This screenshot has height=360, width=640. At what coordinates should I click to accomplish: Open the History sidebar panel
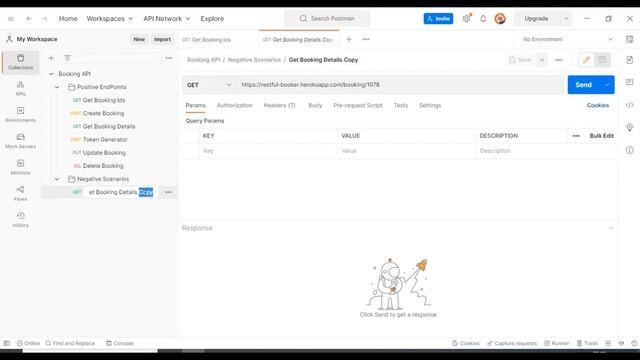point(20,220)
